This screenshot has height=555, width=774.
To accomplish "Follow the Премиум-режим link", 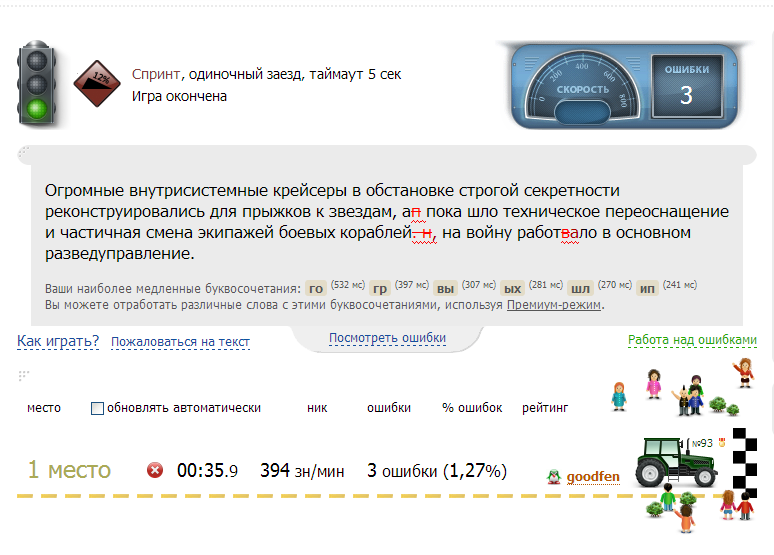I will click(x=554, y=305).
